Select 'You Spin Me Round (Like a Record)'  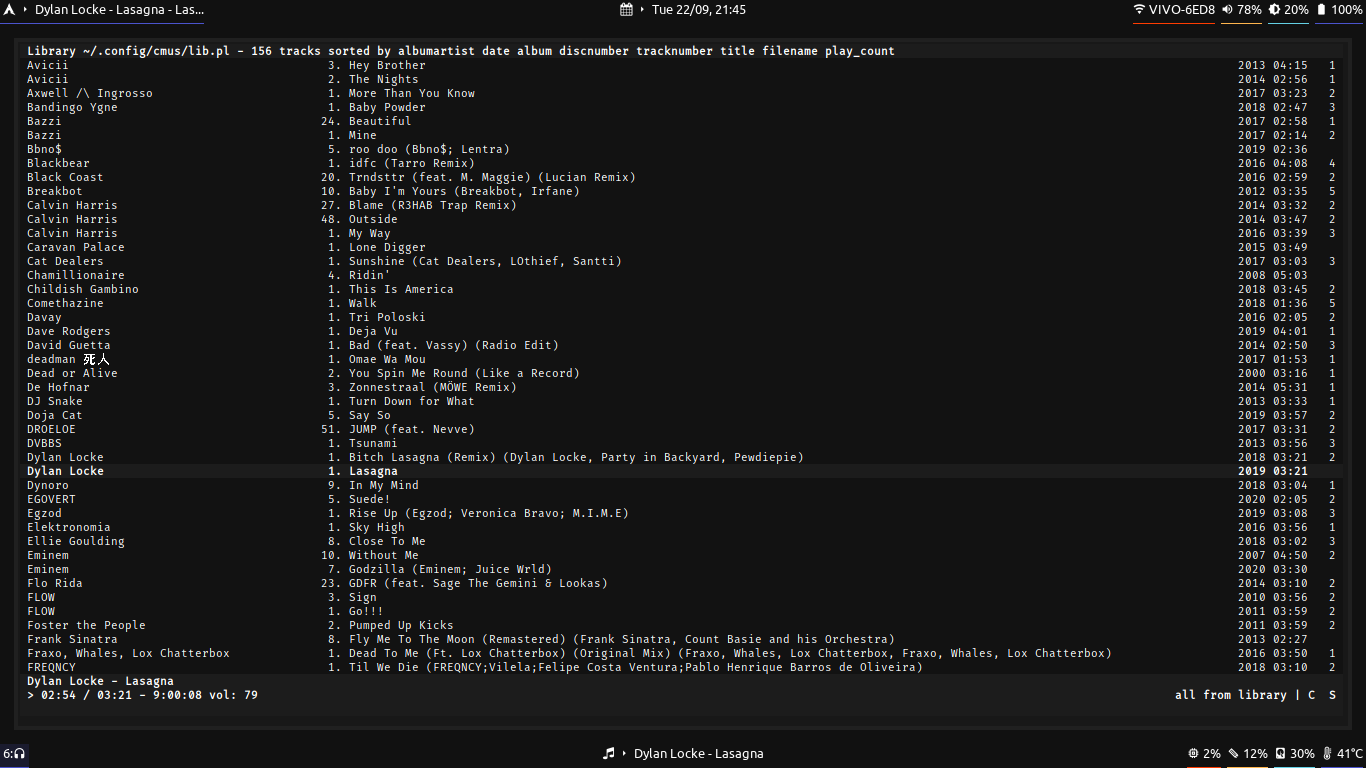coord(683,373)
